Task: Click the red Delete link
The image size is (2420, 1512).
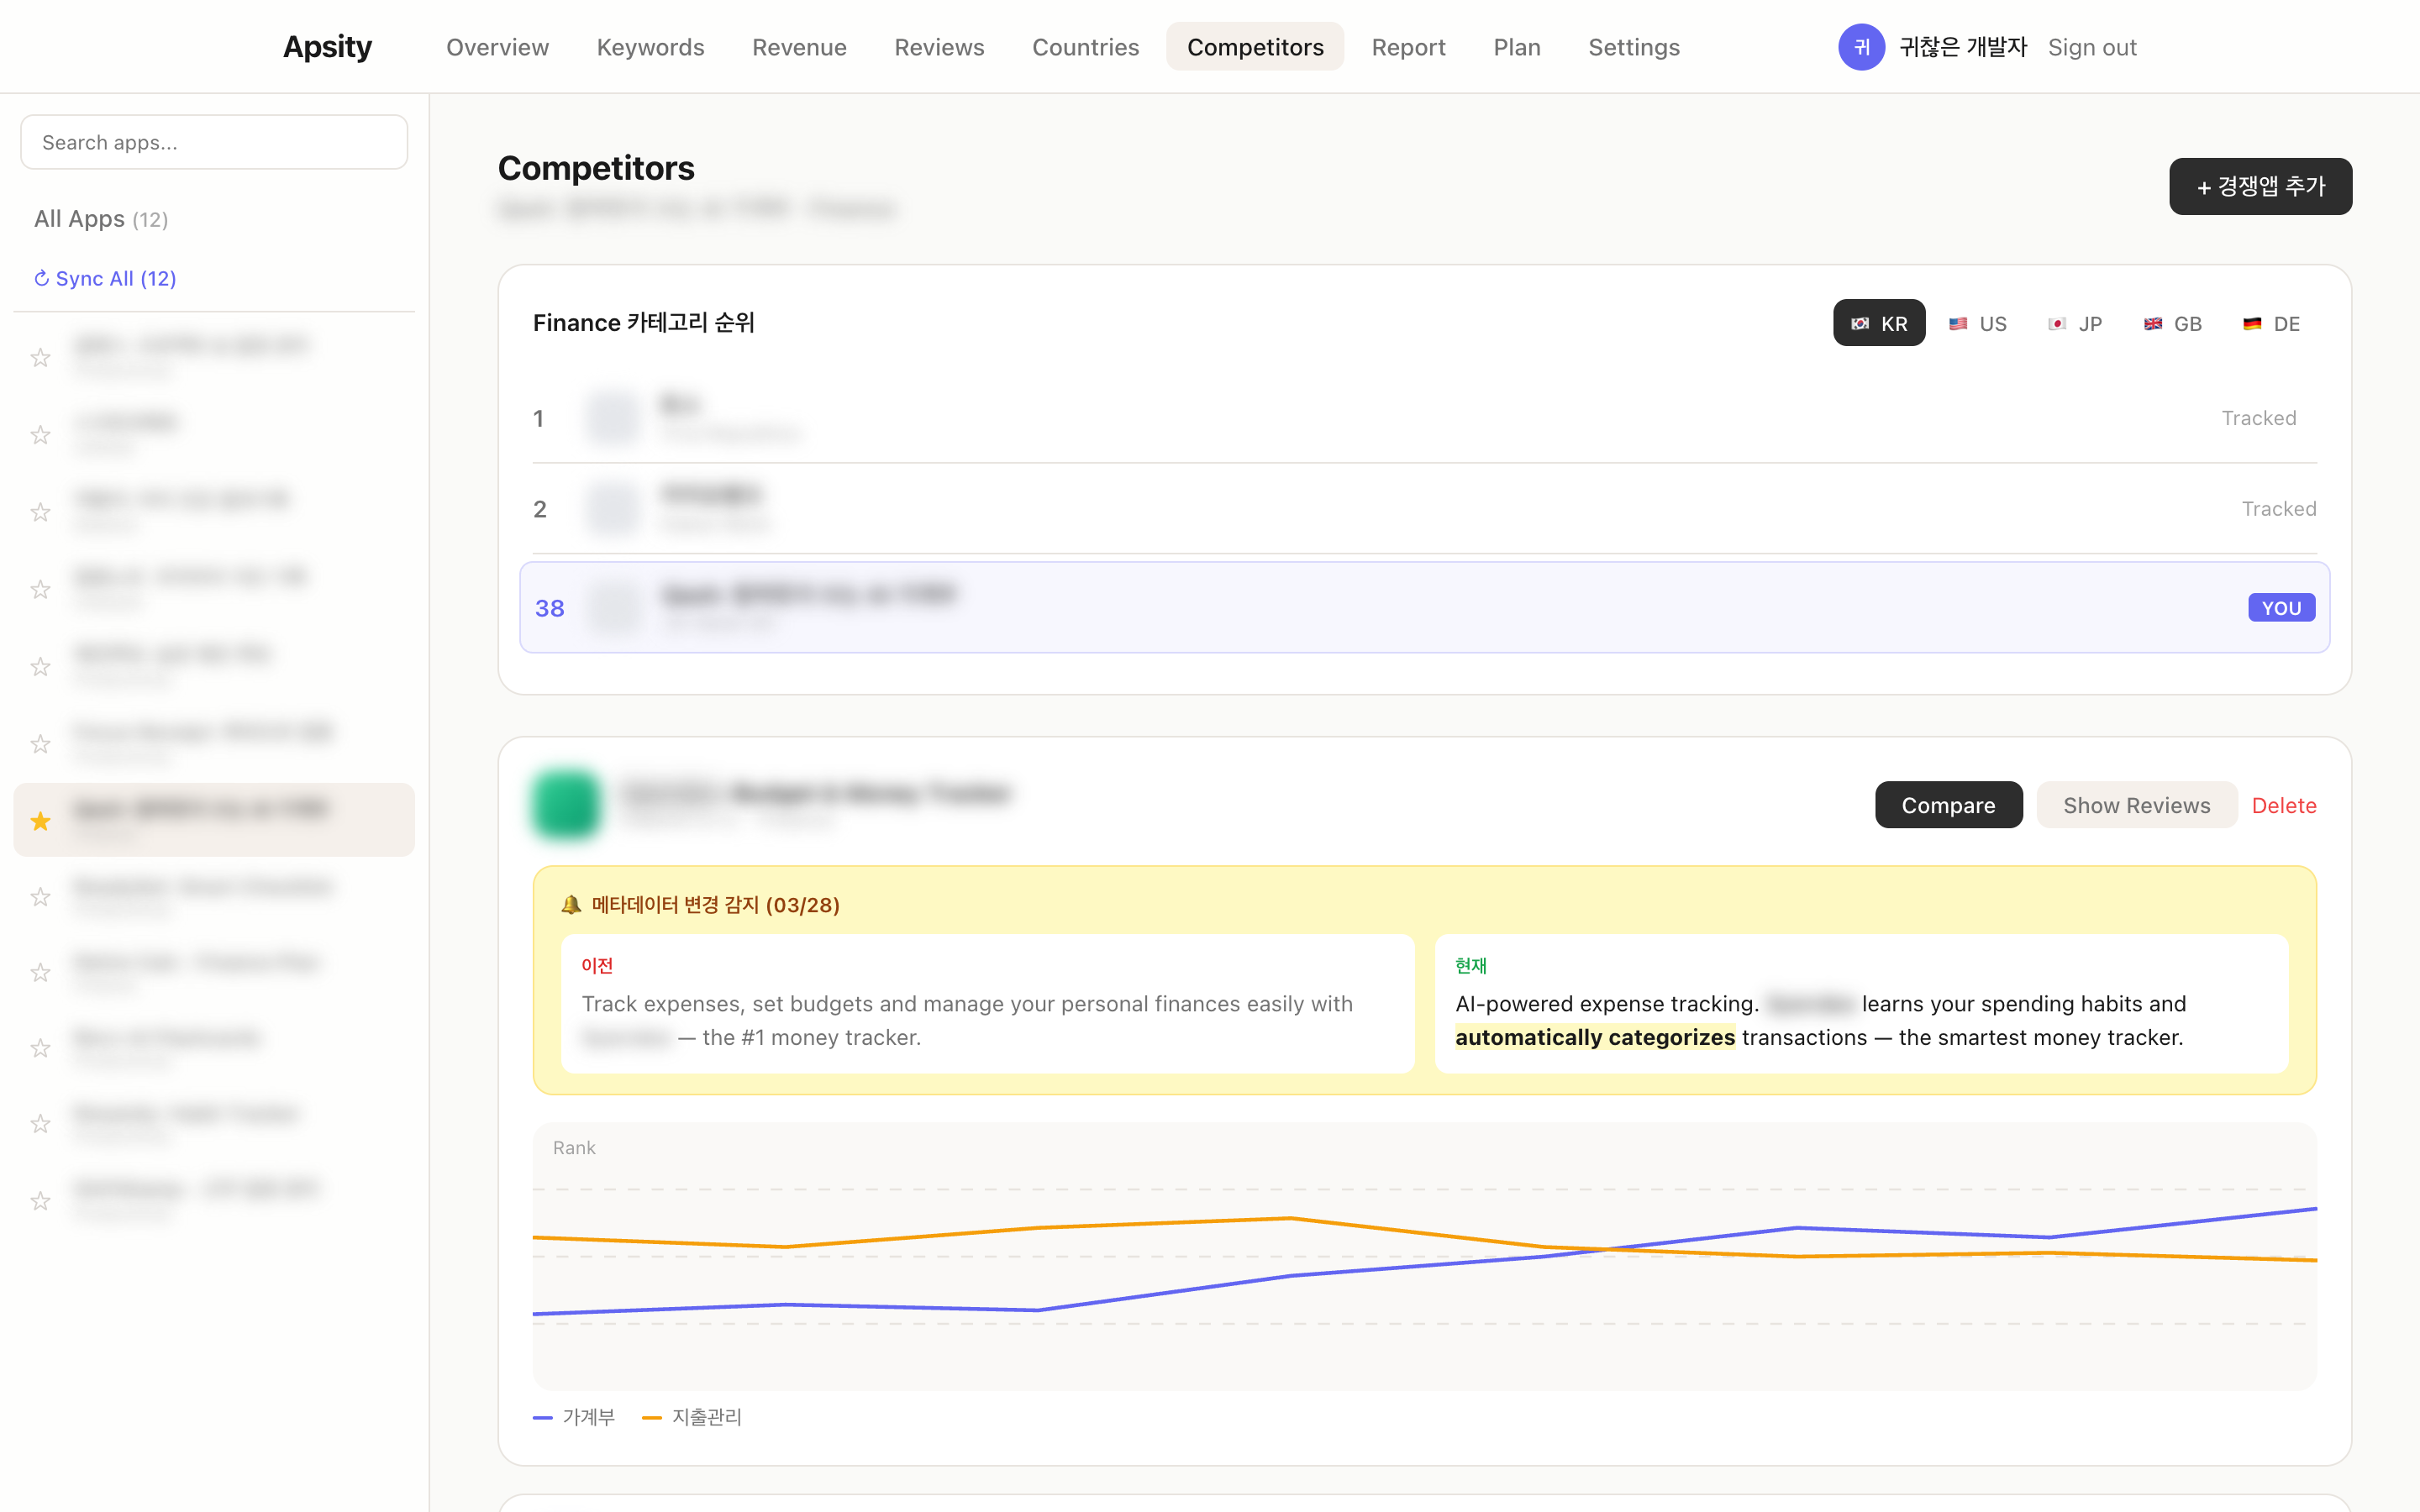Action: pos(2283,805)
